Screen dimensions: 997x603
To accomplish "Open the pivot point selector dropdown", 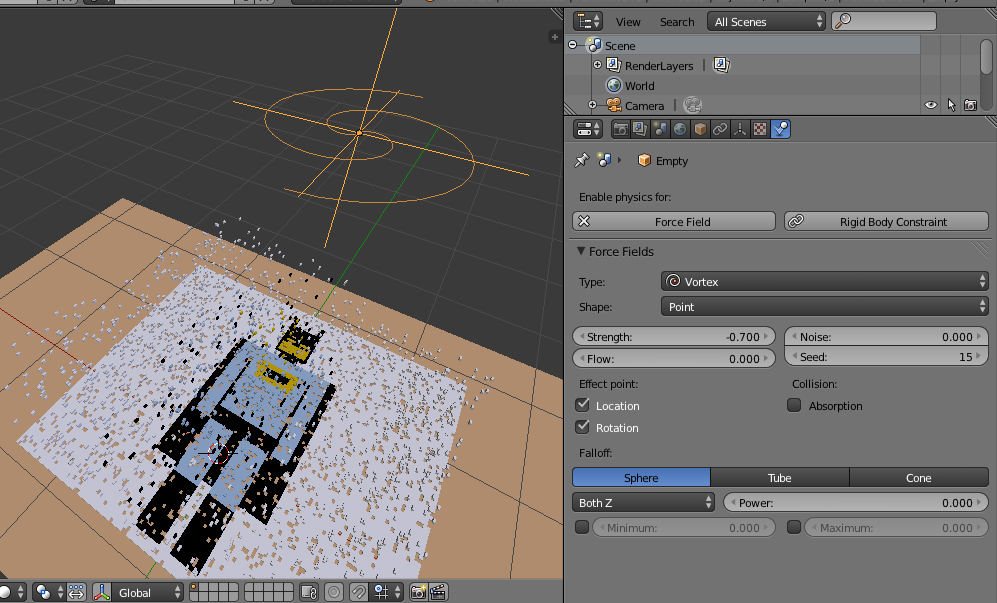I will pos(49,592).
